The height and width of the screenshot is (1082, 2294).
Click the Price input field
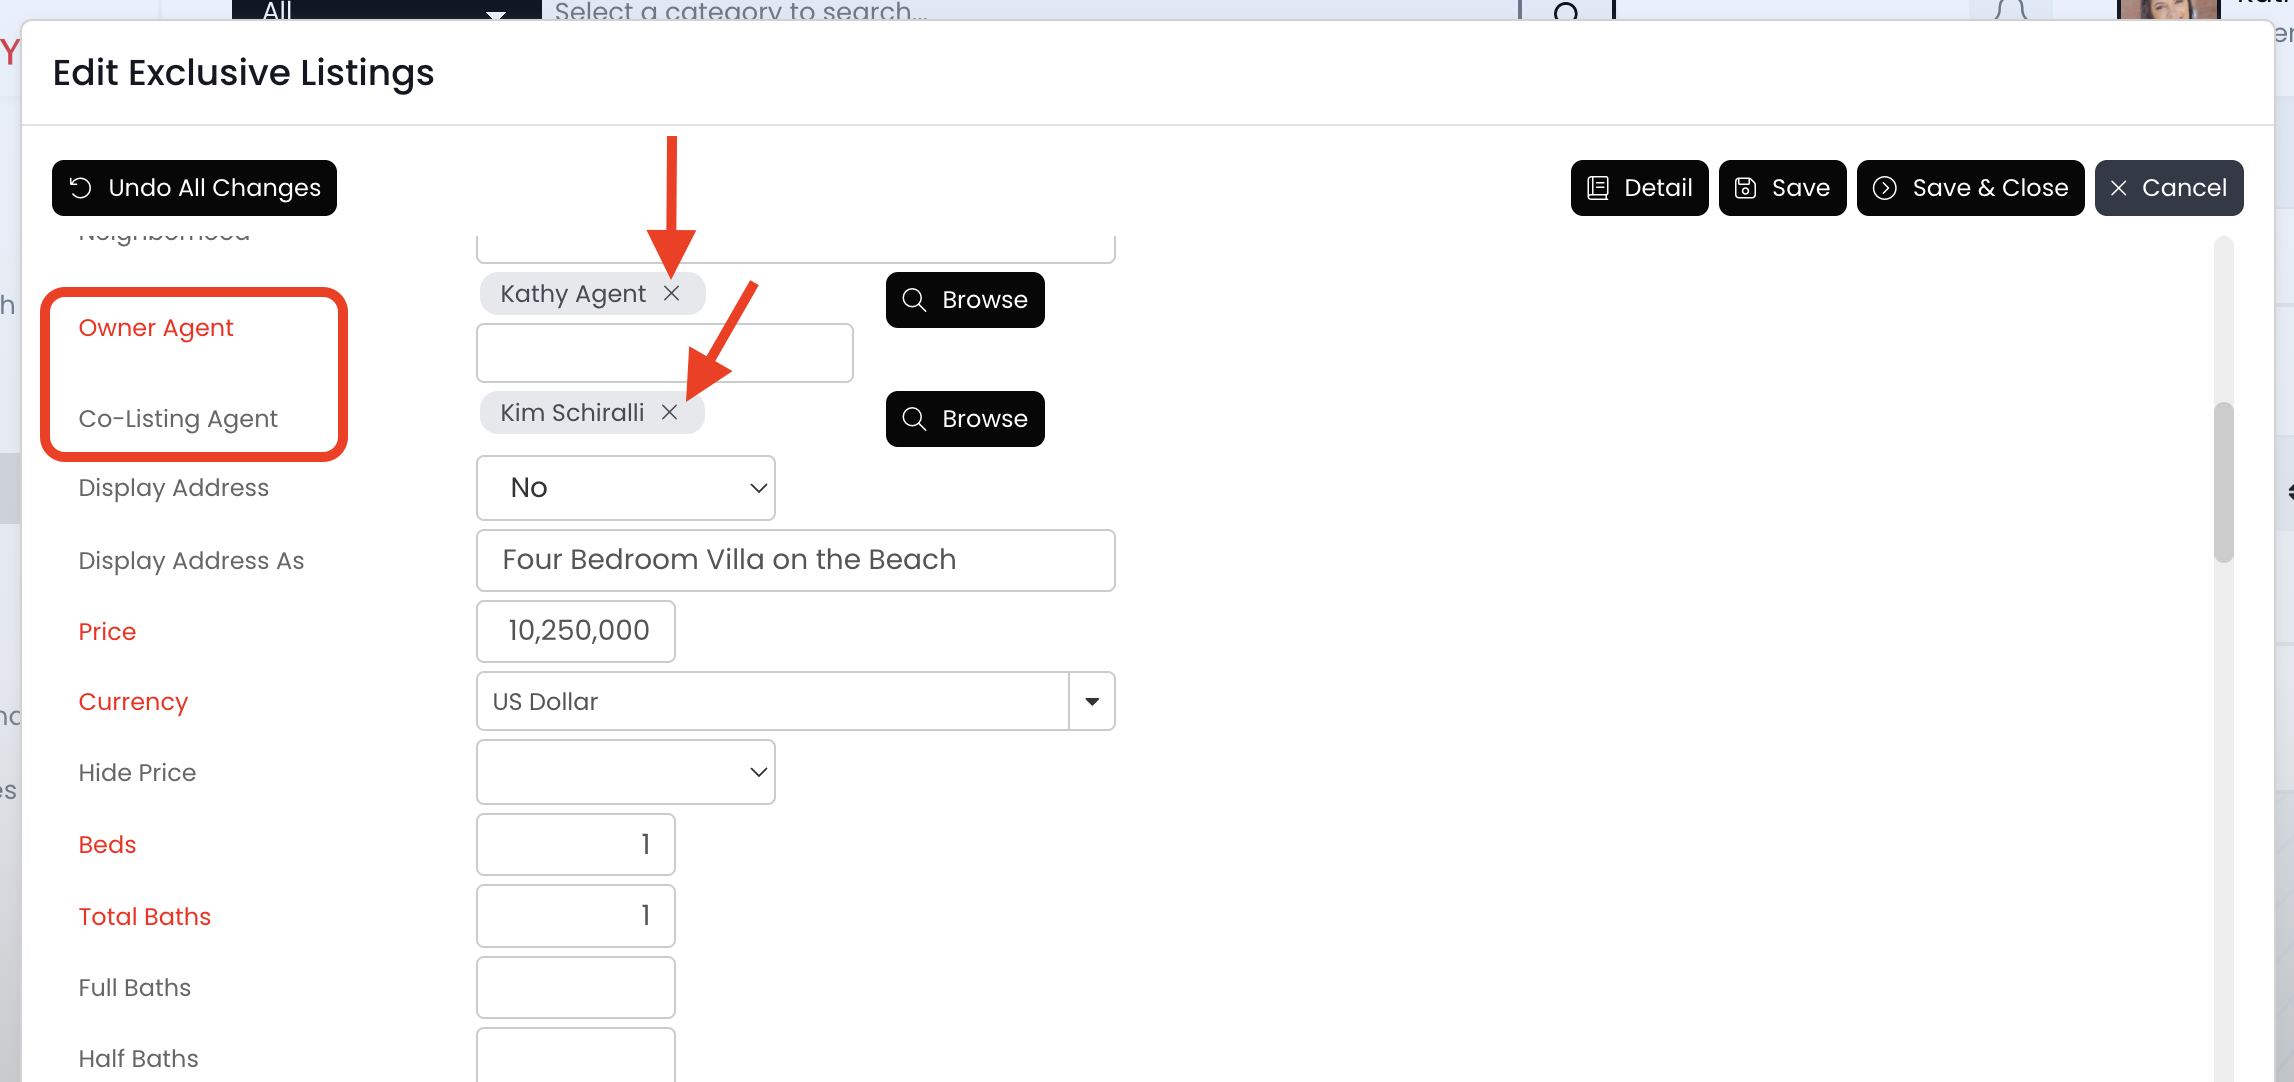(x=576, y=631)
